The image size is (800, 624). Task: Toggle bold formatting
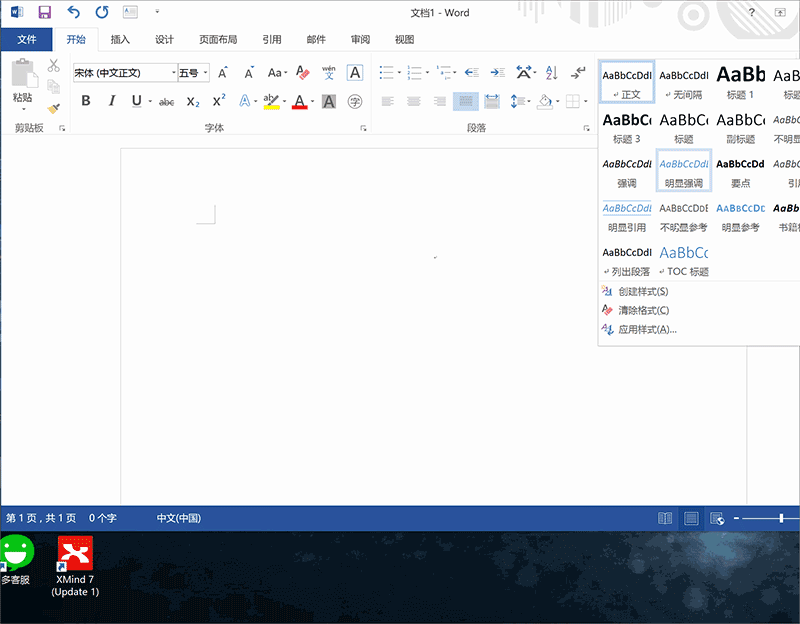point(86,101)
